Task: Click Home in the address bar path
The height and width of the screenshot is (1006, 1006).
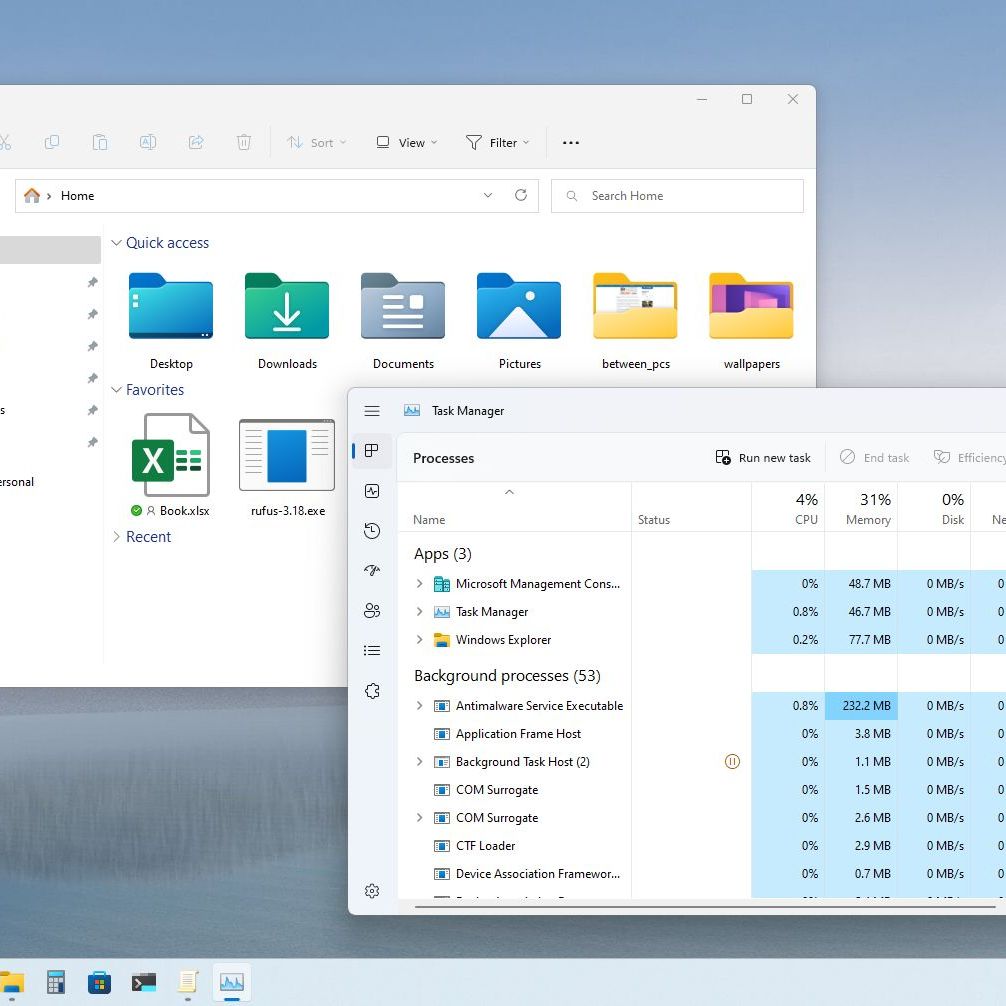Action: pyautogui.click(x=77, y=196)
